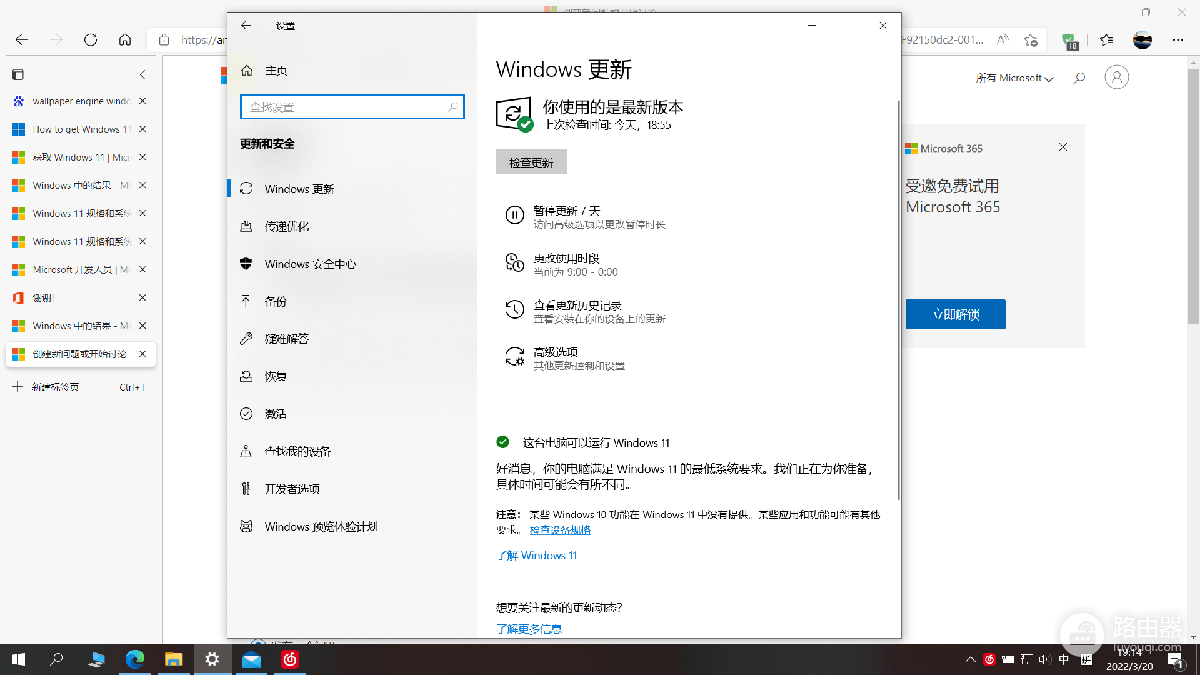Click the learn about Windows 11 link
Image resolution: width=1200 pixels, height=675 pixels.
pyautogui.click(x=537, y=556)
